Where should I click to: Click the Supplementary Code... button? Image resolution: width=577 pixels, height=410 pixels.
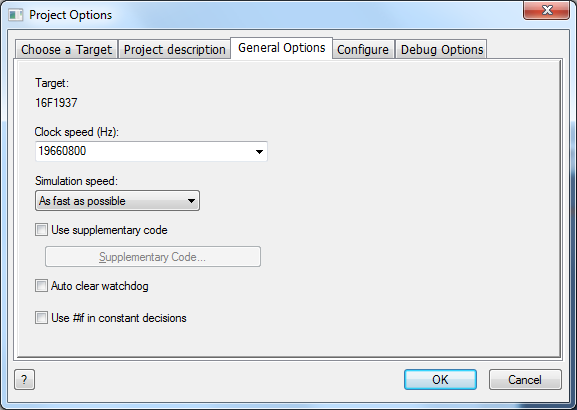[x=153, y=257]
